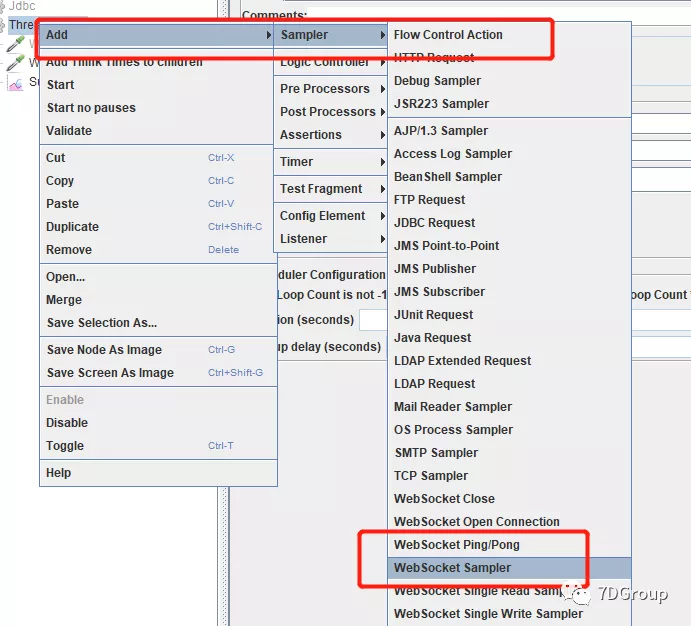Select JMS Subscriber
Viewport: 691px width, 626px height.
click(439, 292)
